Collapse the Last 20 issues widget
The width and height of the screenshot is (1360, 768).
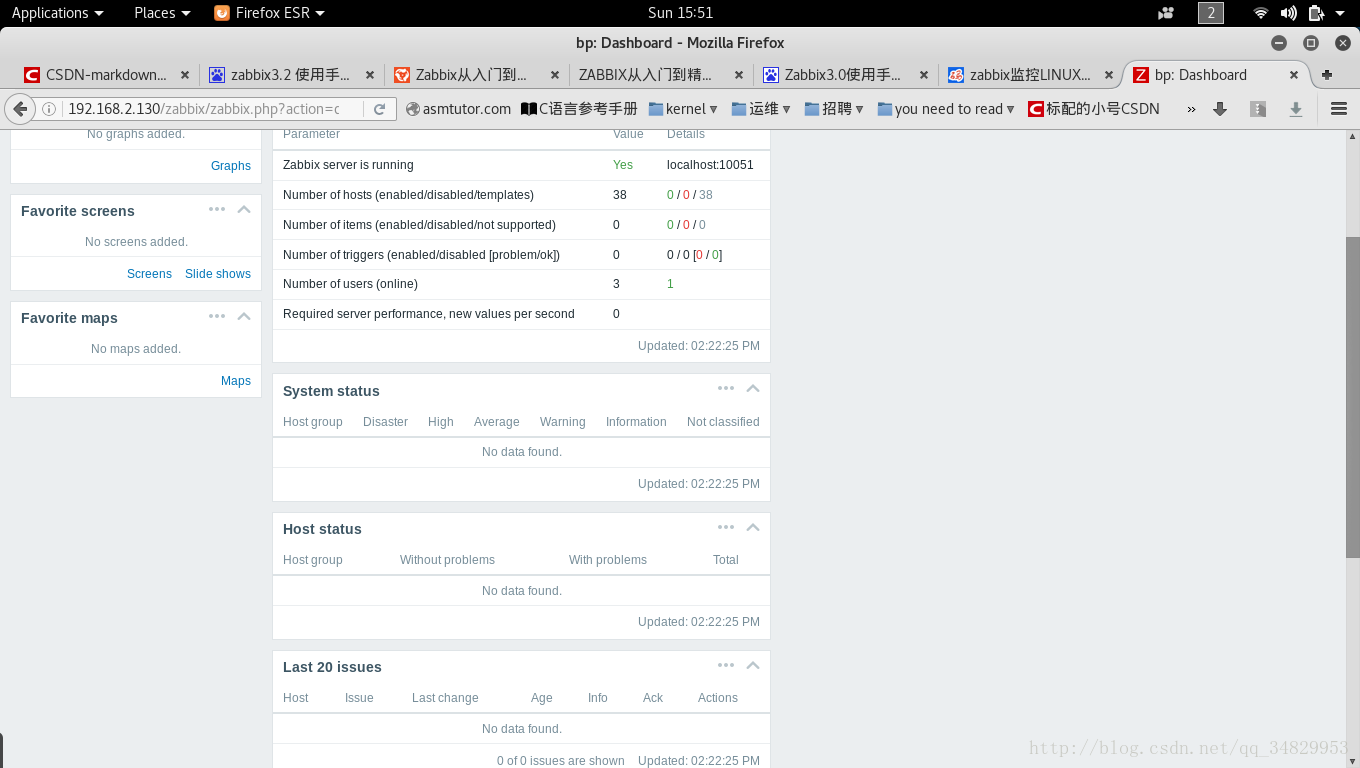tap(753, 665)
